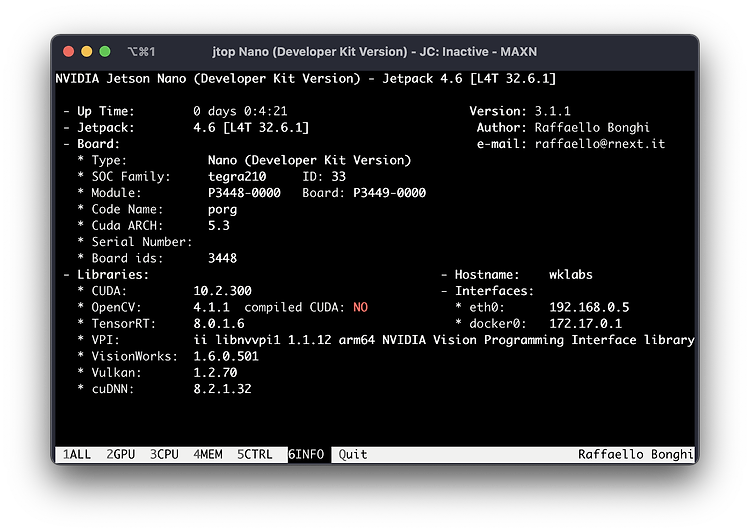Viewport: 750px width, 532px height.
Task: Click the ID value 33
Action: [339, 177]
